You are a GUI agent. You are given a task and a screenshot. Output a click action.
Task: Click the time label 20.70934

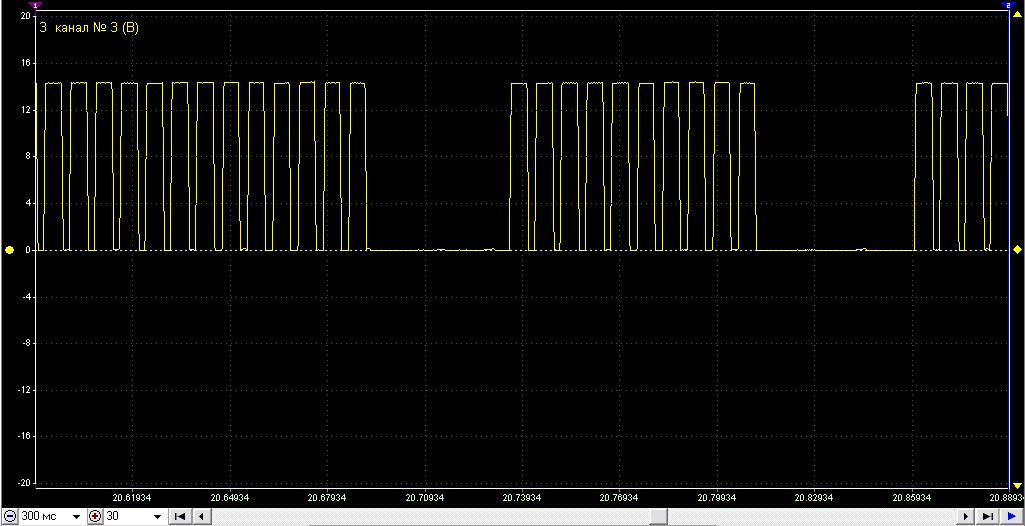[425, 498]
